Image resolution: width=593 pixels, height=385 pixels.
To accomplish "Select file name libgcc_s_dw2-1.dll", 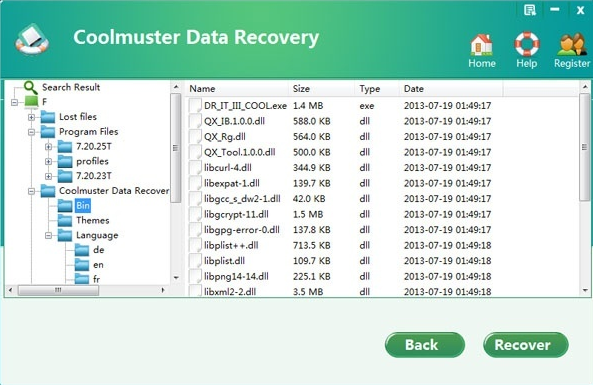I will (x=242, y=199).
